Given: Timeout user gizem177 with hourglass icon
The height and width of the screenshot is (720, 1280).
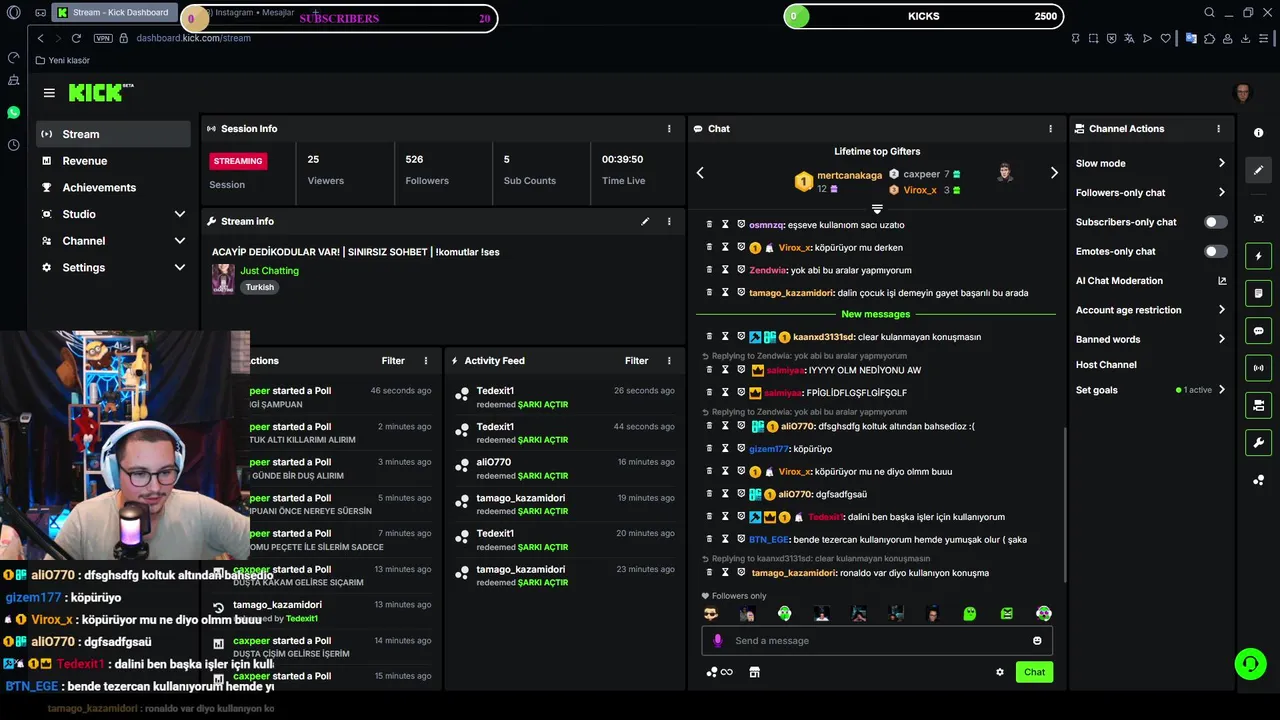Looking at the screenshot, I should [726, 449].
